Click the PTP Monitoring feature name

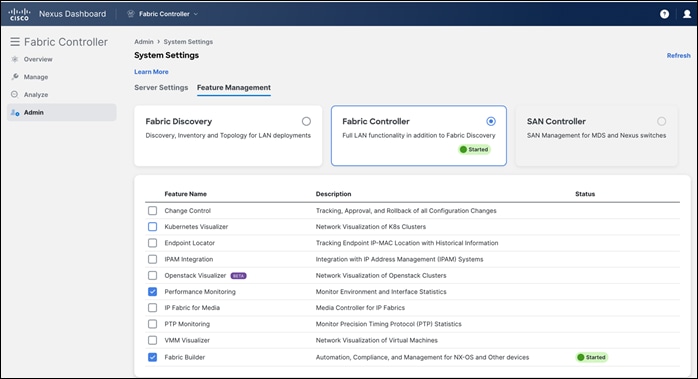click(x=187, y=324)
